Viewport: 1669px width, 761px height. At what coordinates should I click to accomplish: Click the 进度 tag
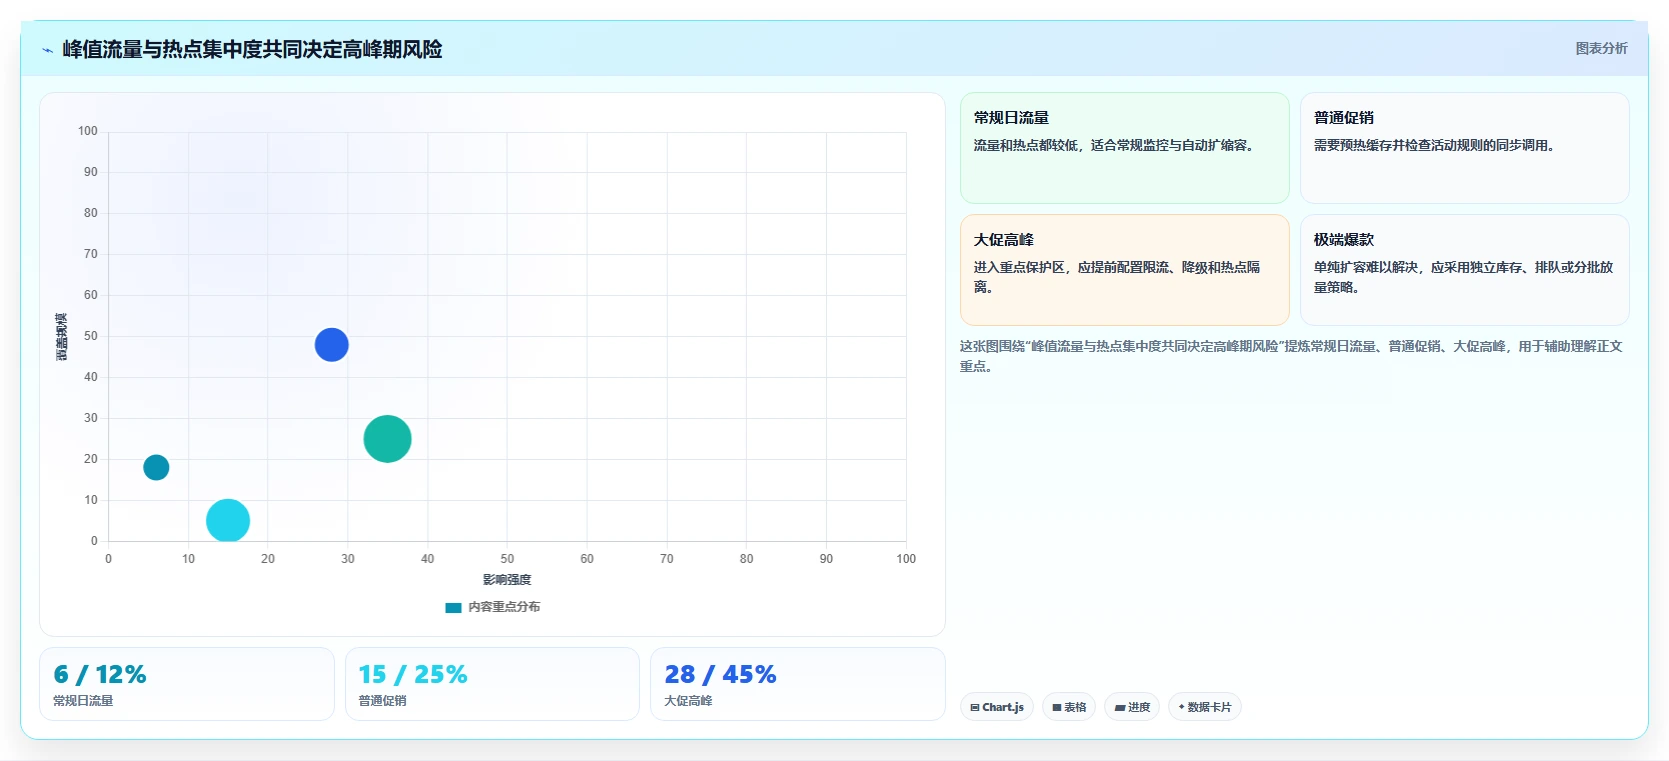(x=1132, y=707)
